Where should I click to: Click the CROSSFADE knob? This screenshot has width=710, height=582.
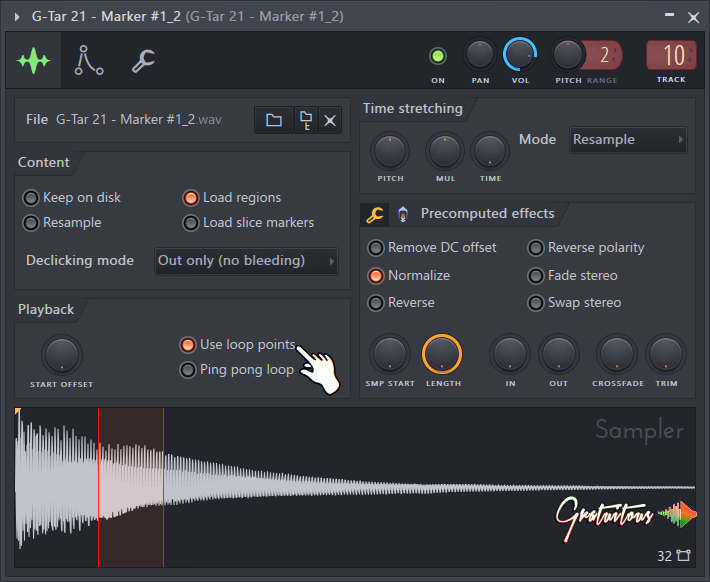tap(617, 354)
